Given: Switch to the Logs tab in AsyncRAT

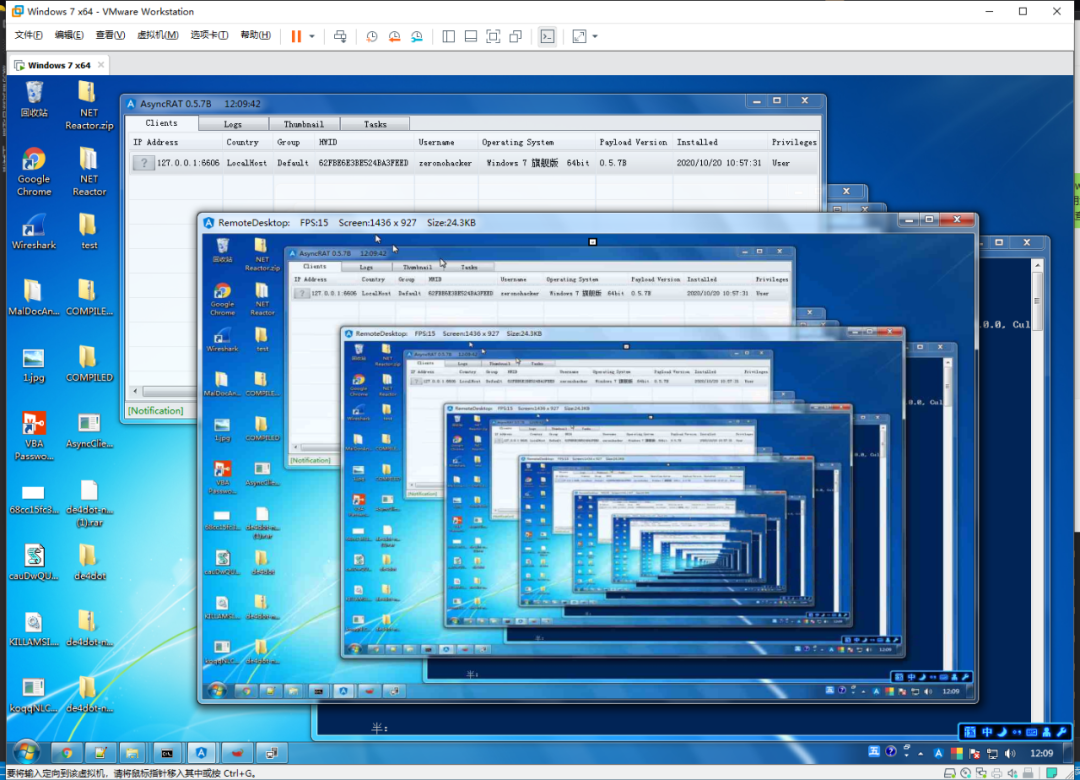Looking at the screenshot, I should (233, 124).
